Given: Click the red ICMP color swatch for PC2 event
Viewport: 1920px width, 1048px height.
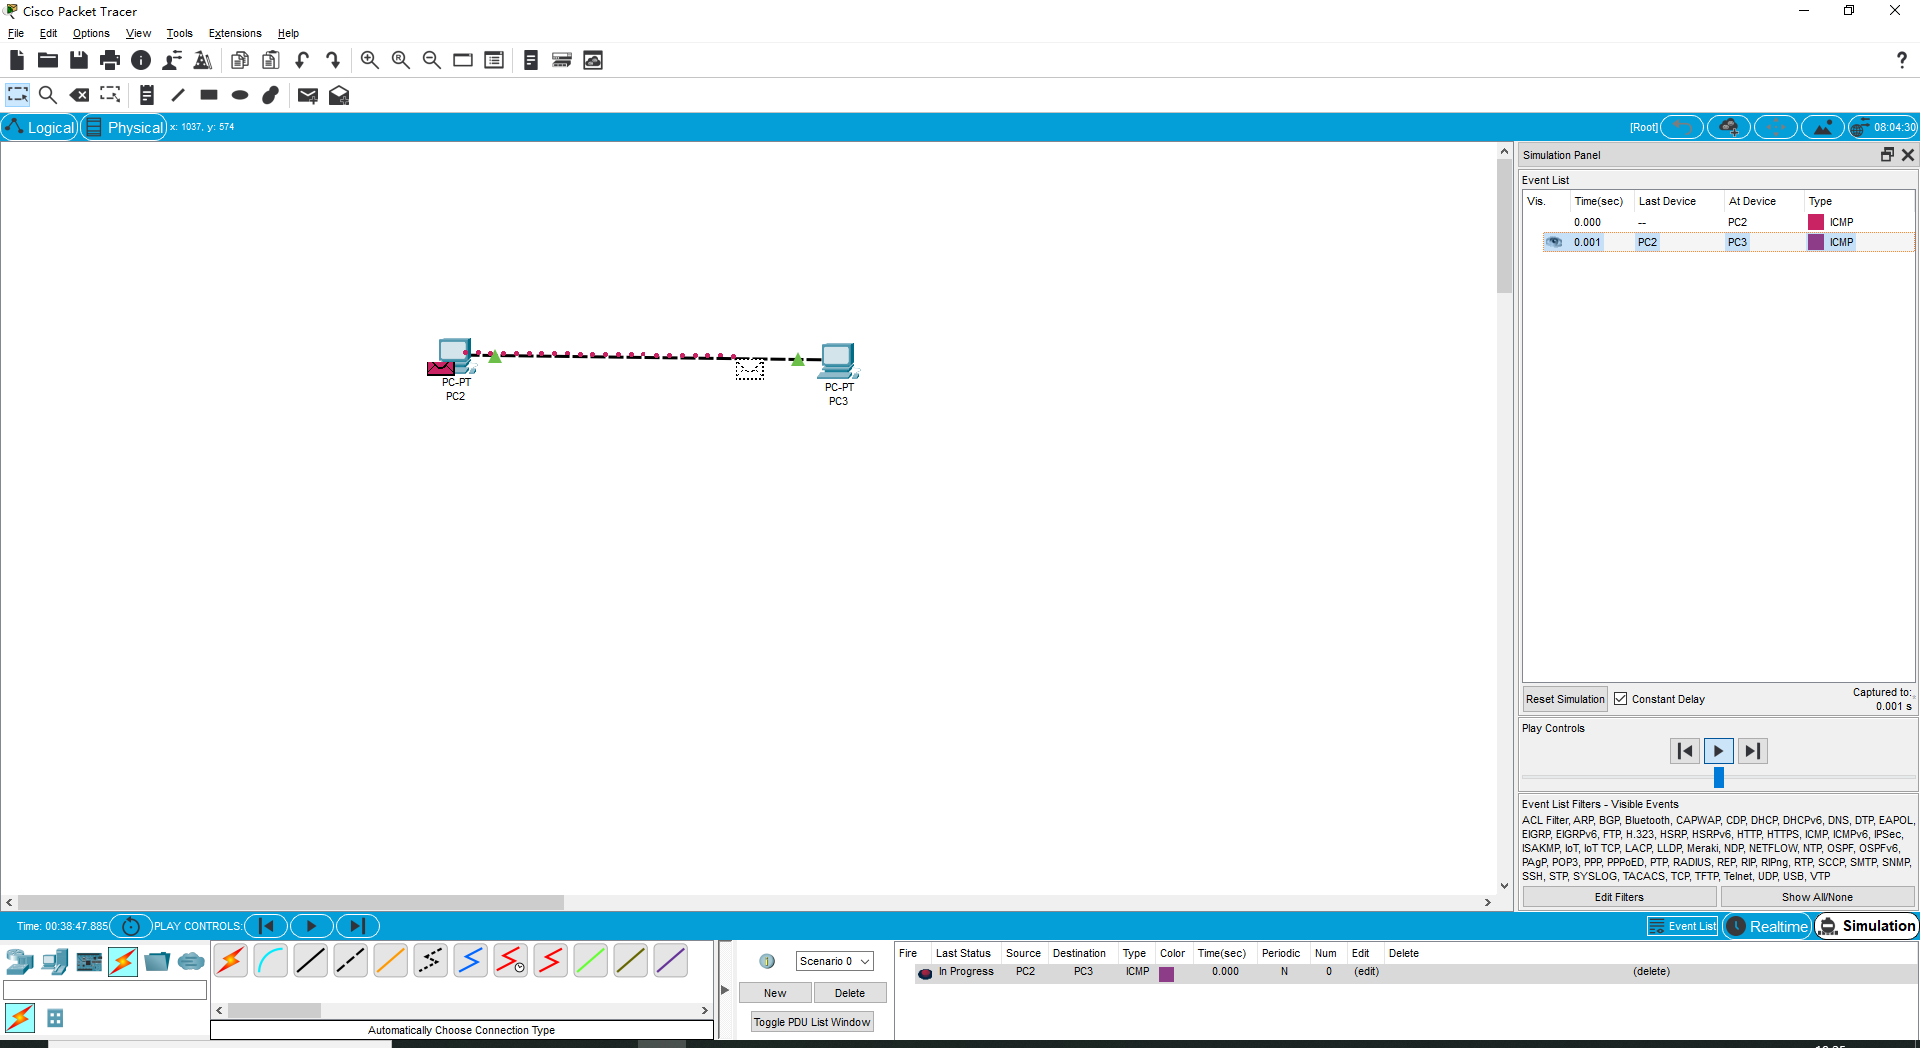Looking at the screenshot, I should tap(1816, 222).
